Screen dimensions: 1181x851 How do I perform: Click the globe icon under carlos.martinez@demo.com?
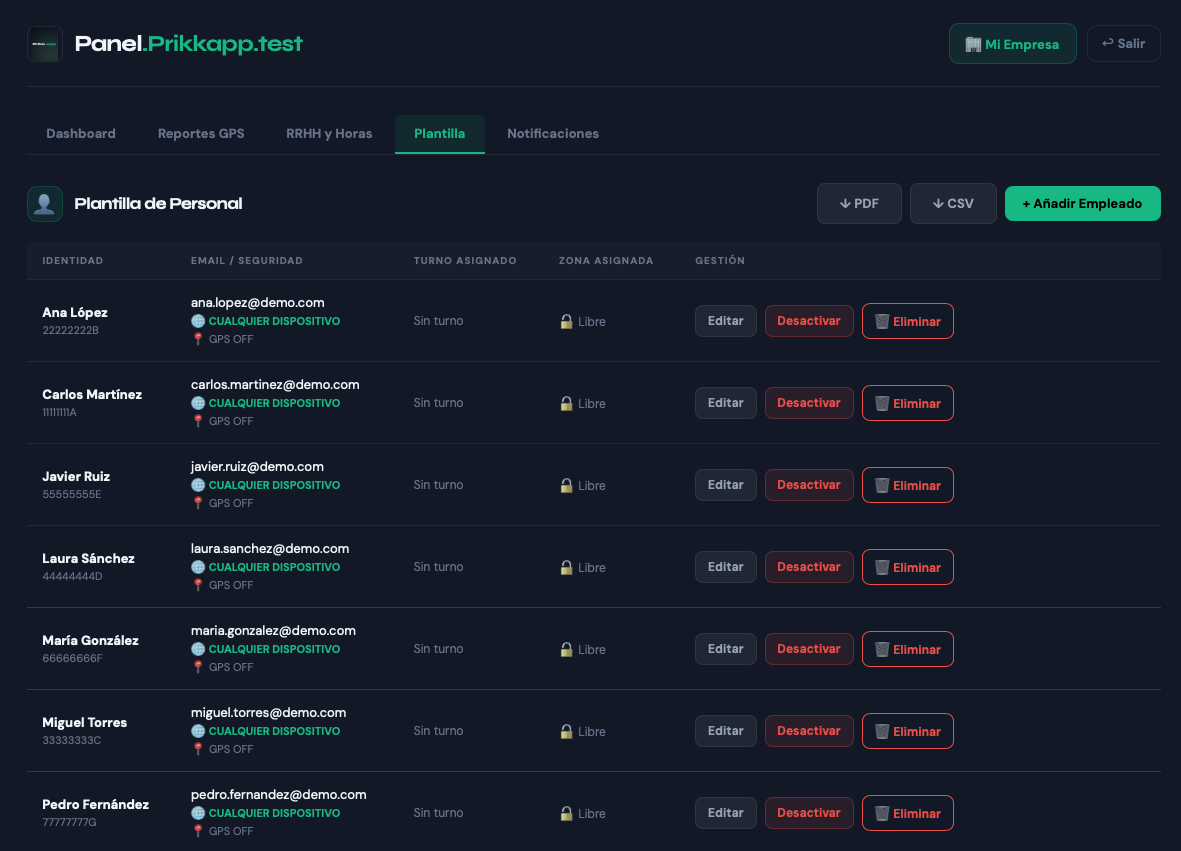(x=198, y=404)
